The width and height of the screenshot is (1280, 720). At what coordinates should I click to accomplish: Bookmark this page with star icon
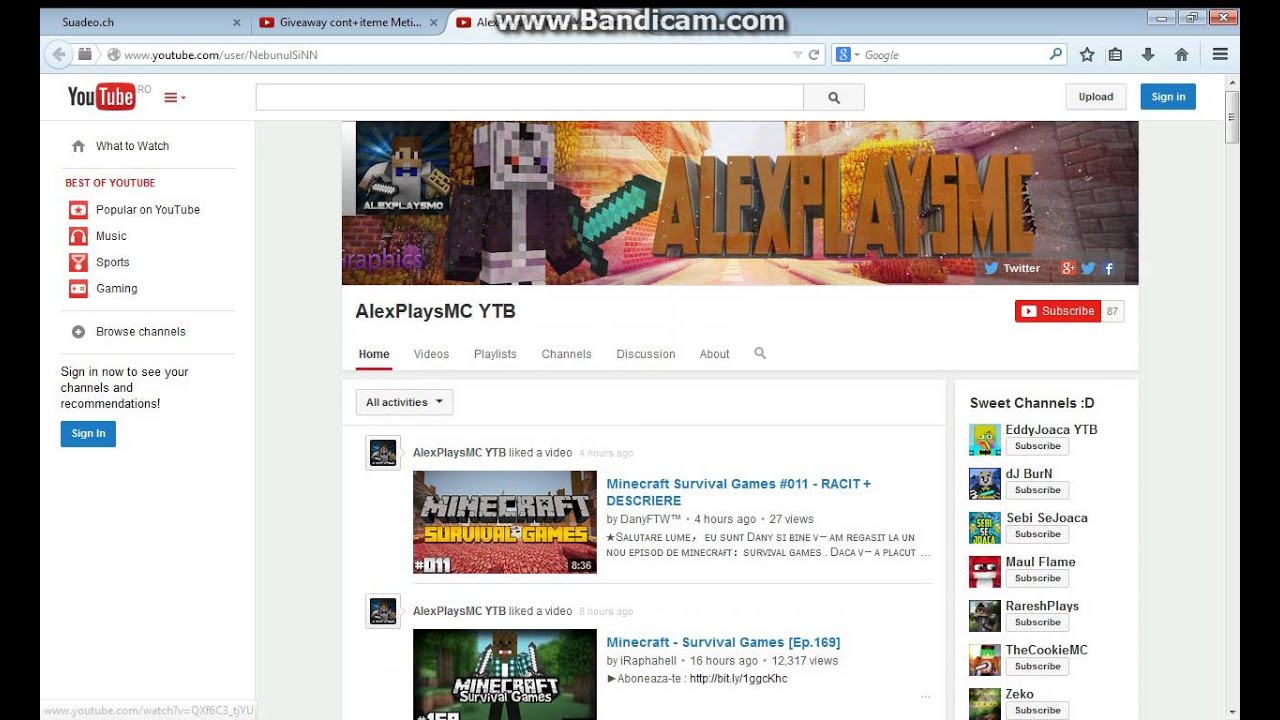pos(1087,55)
